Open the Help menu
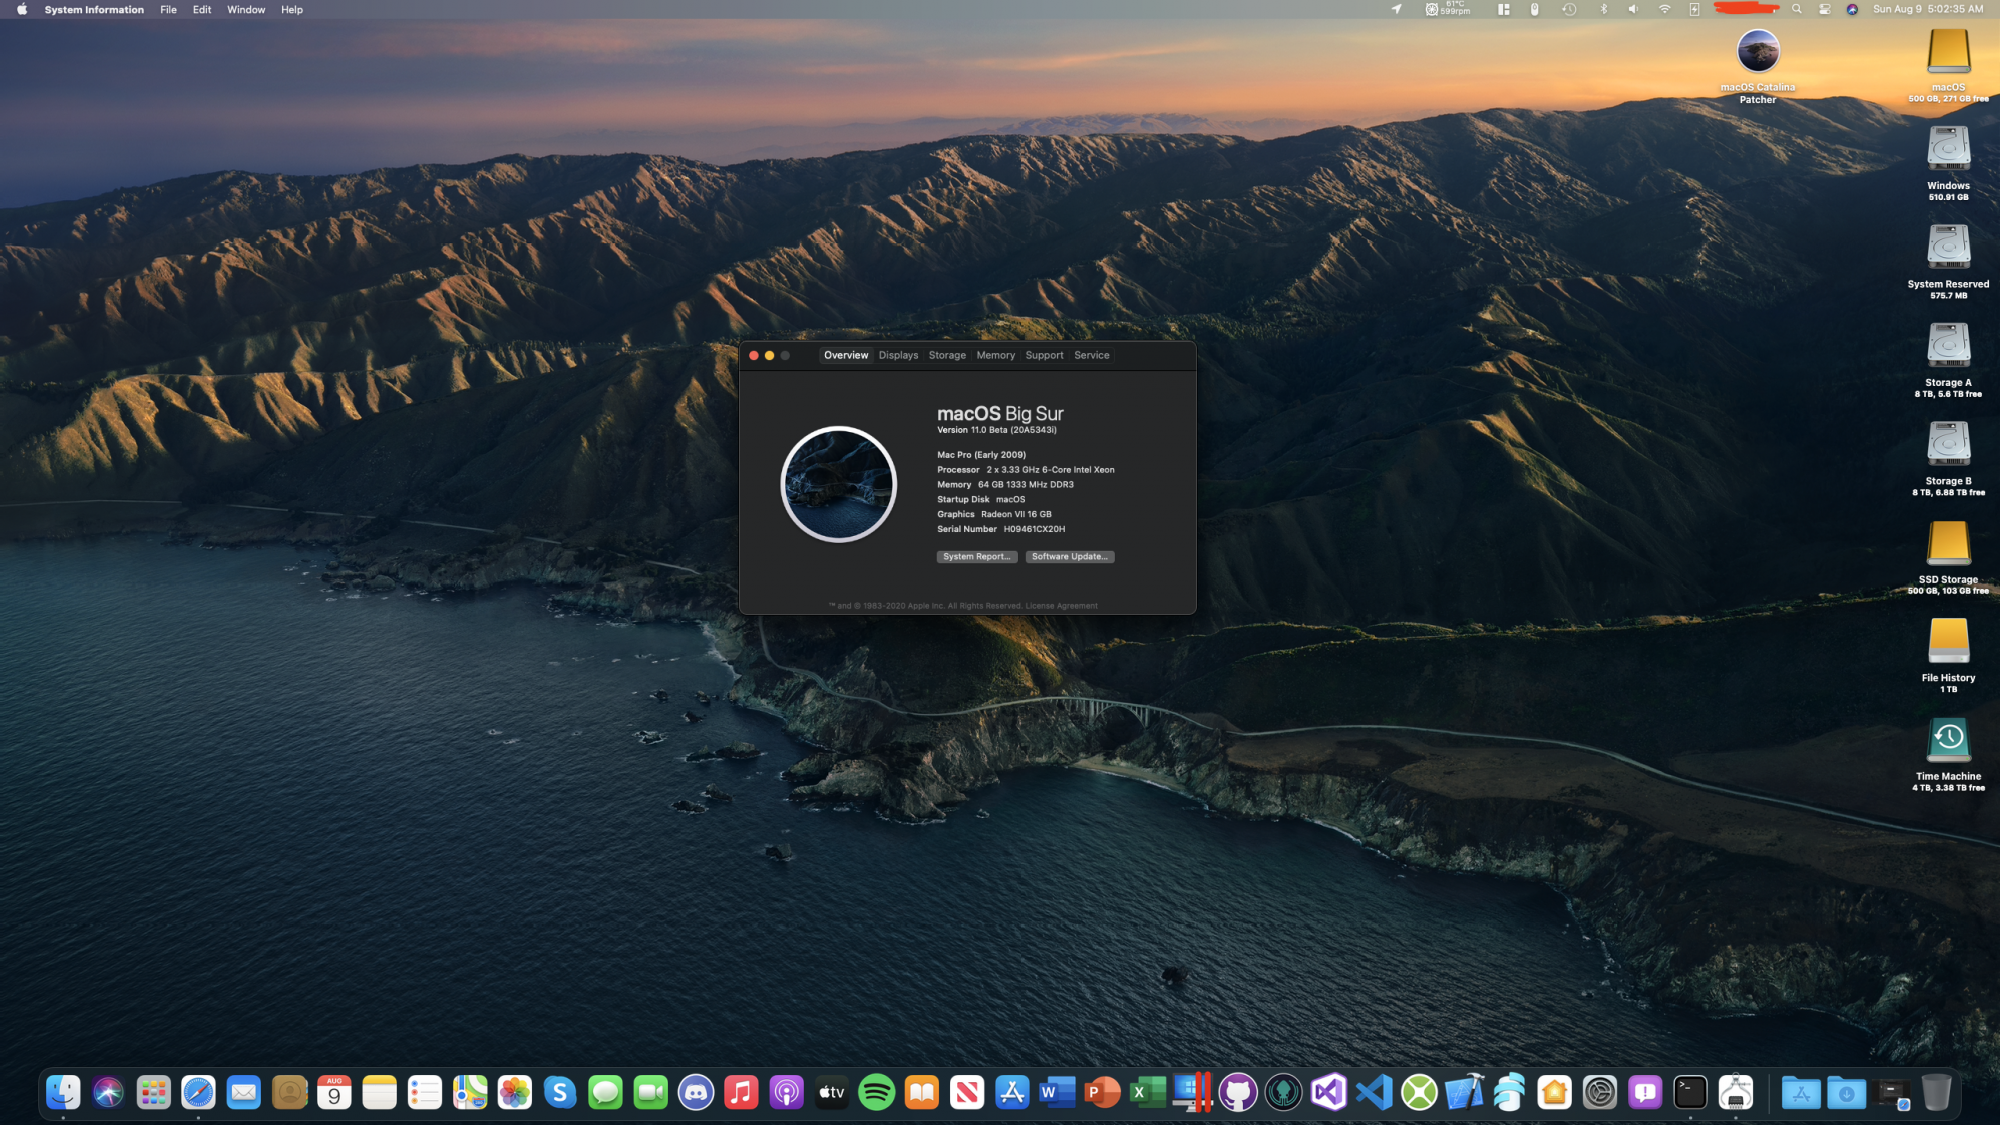Screen dimensions: 2000x1125 pos(292,9)
